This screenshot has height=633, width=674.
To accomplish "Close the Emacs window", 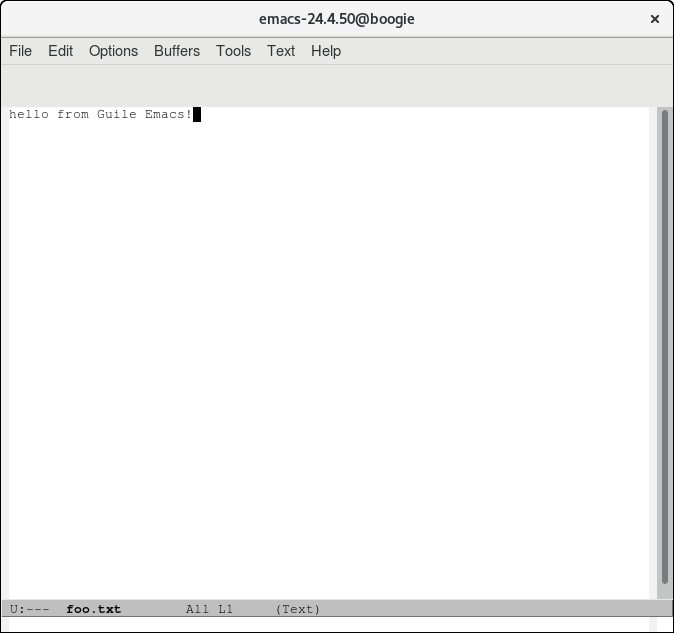I will pyautogui.click(x=655, y=19).
